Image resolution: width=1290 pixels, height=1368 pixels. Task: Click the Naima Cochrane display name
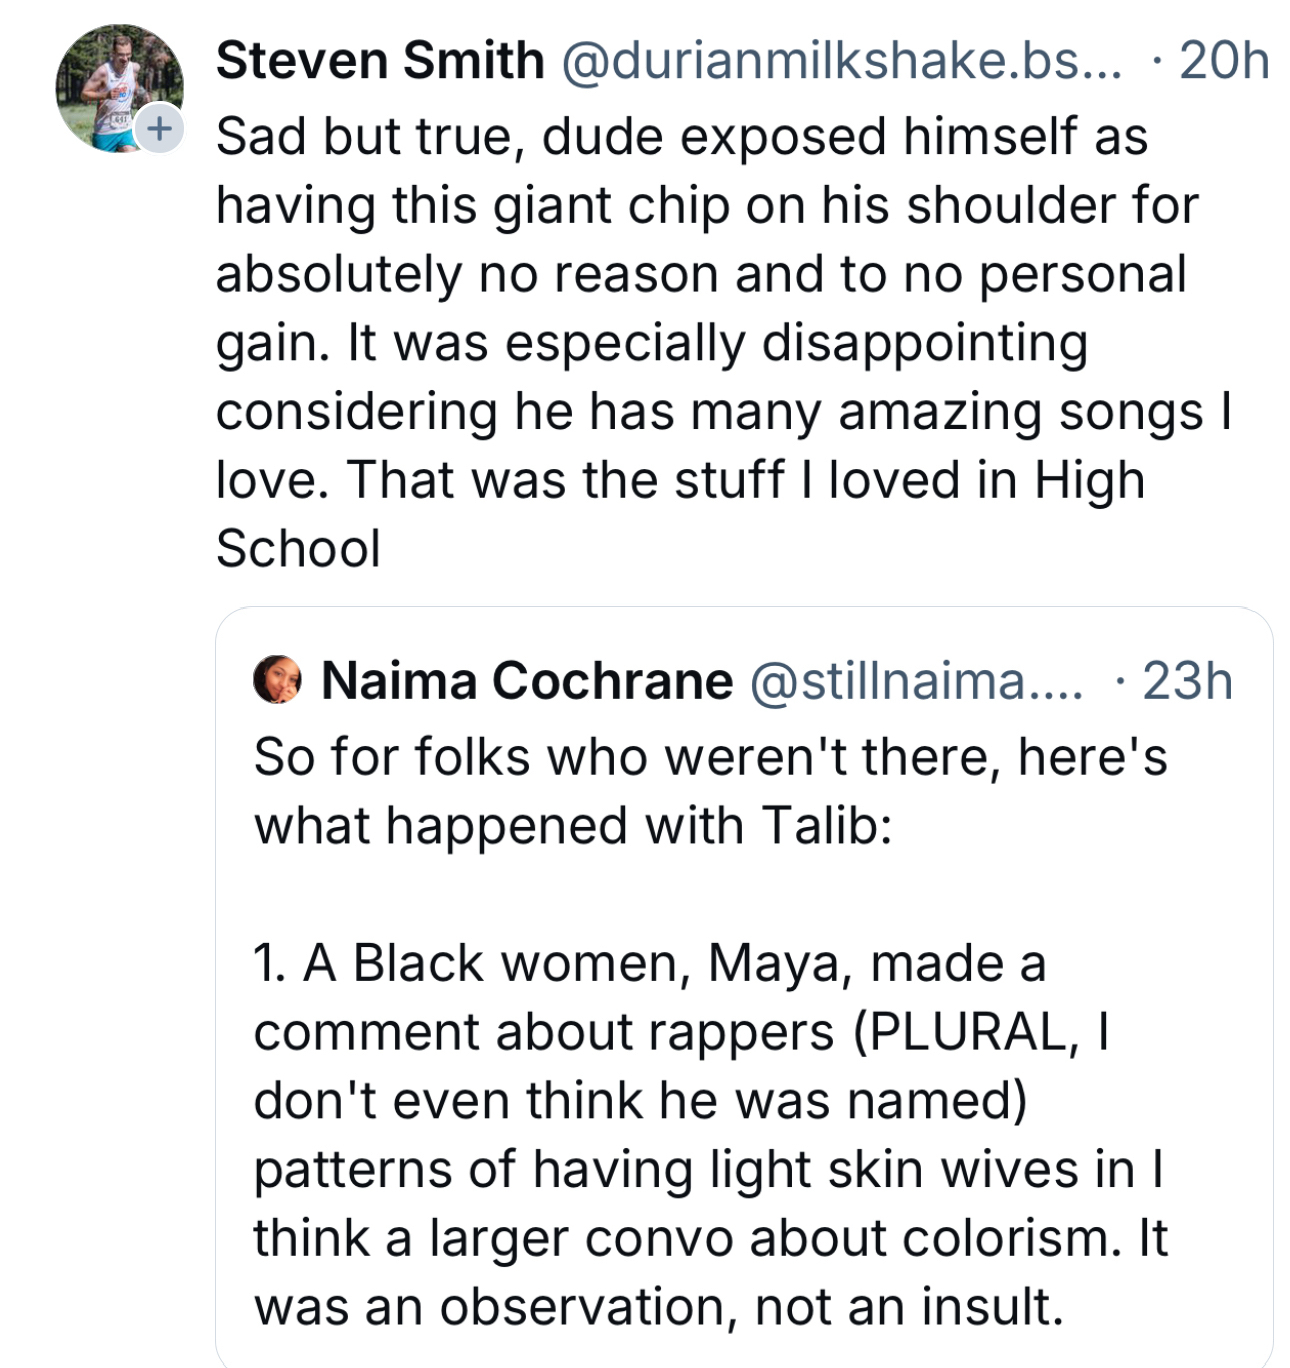coord(527,681)
